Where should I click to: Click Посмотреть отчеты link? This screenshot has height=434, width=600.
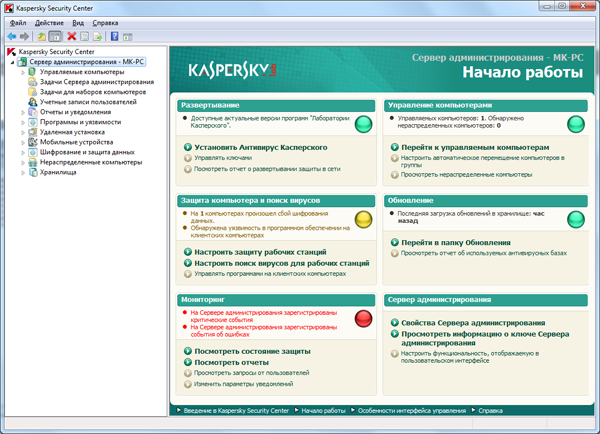(x=232, y=362)
